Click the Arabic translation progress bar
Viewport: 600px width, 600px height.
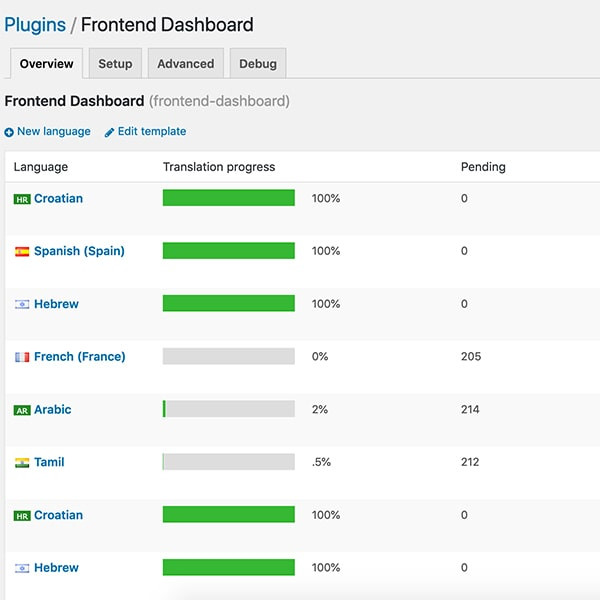(x=228, y=409)
